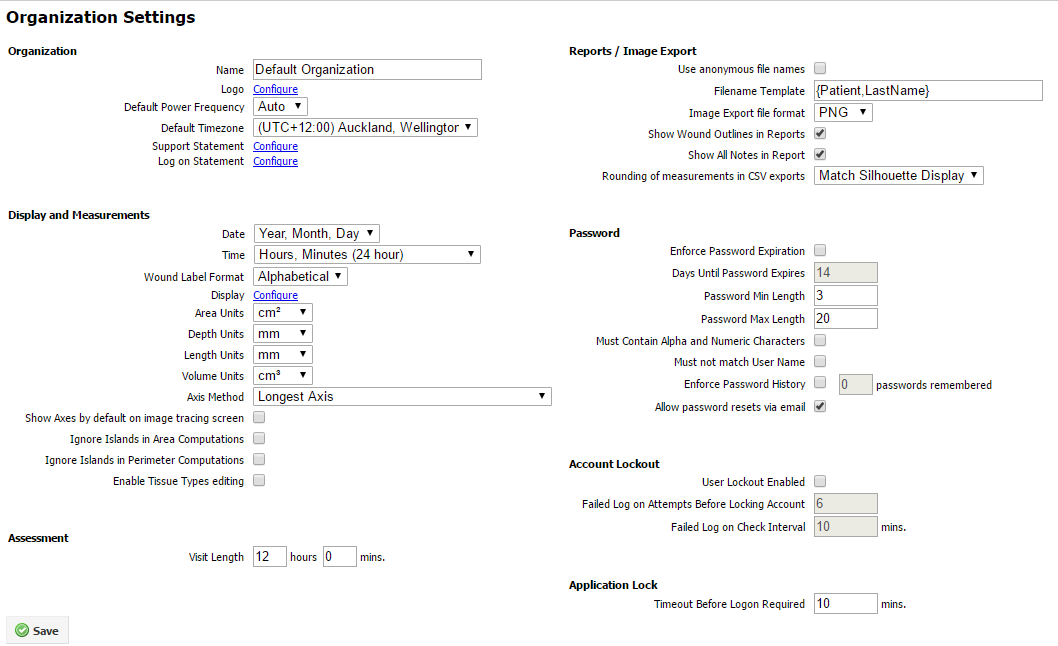Open the Wound Label Format dropdown
The image size is (1058, 646).
click(300, 277)
